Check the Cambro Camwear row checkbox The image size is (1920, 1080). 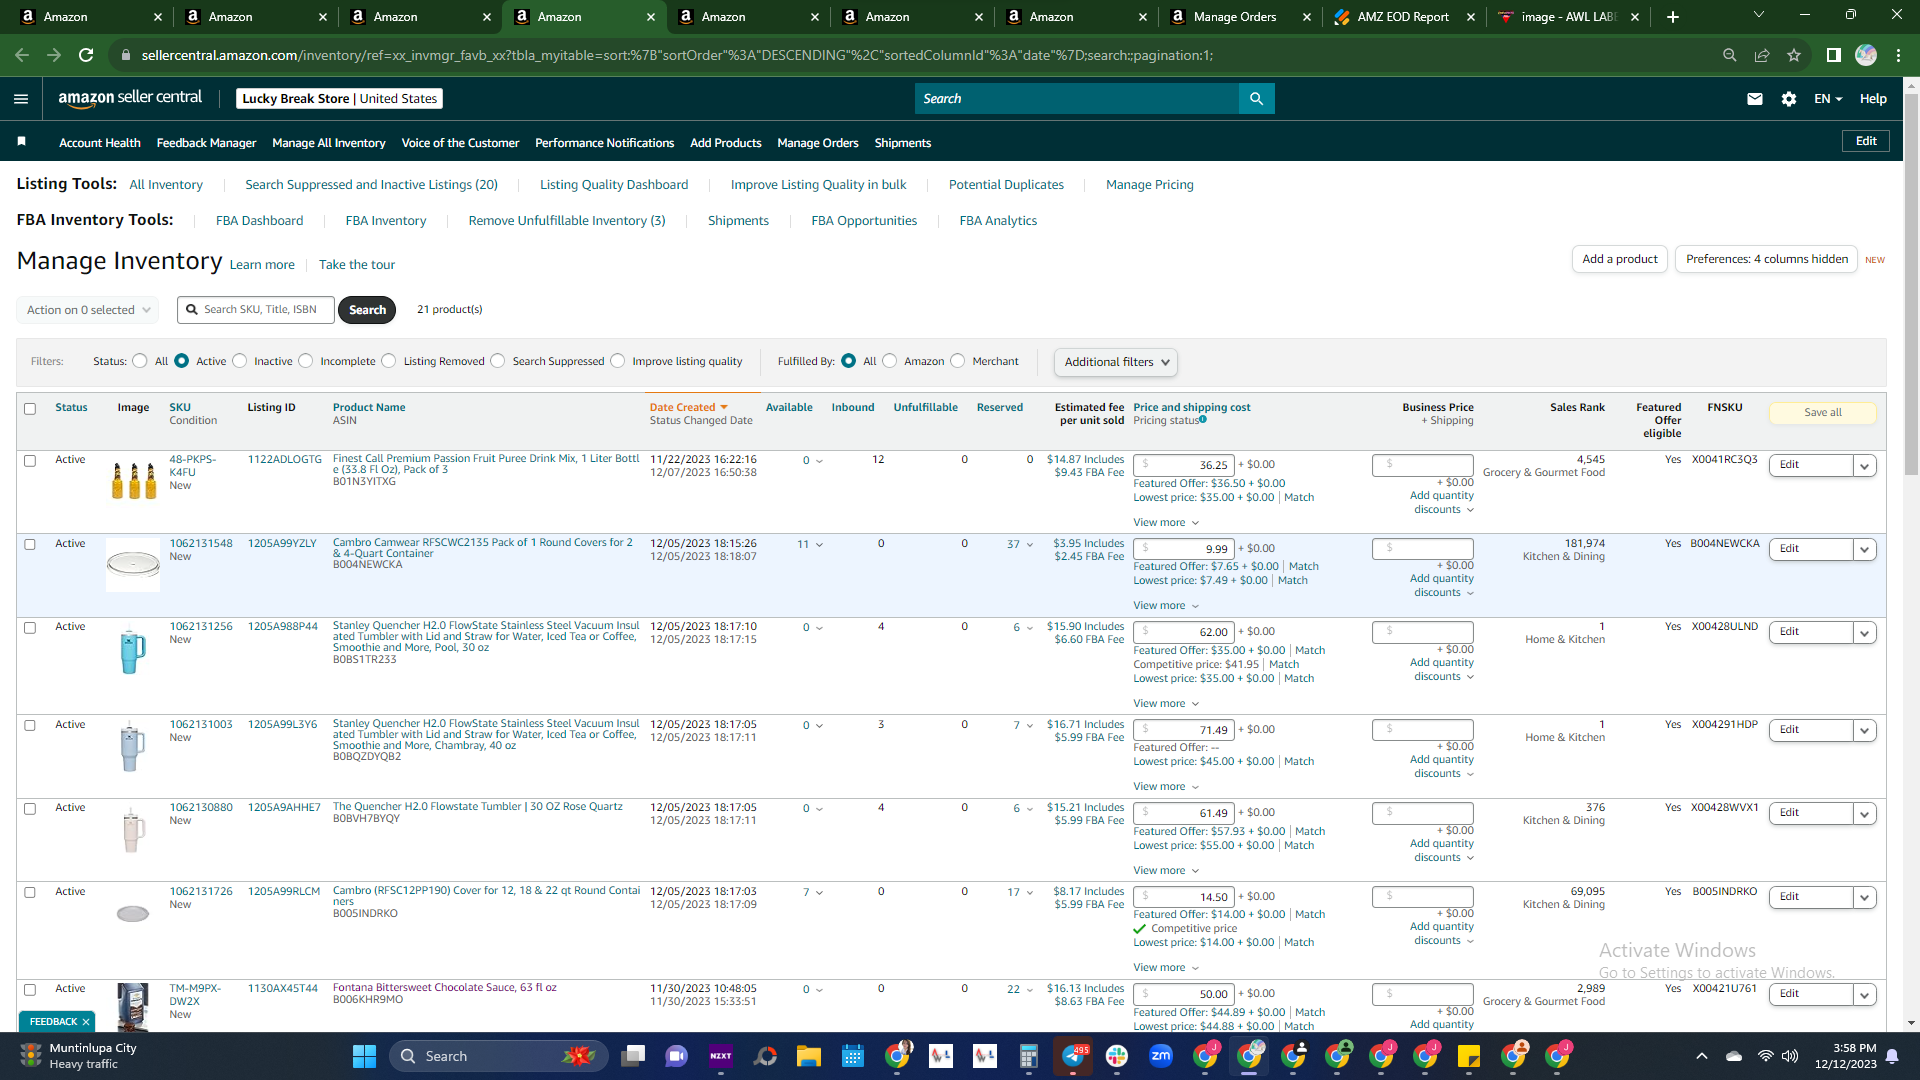tap(30, 545)
